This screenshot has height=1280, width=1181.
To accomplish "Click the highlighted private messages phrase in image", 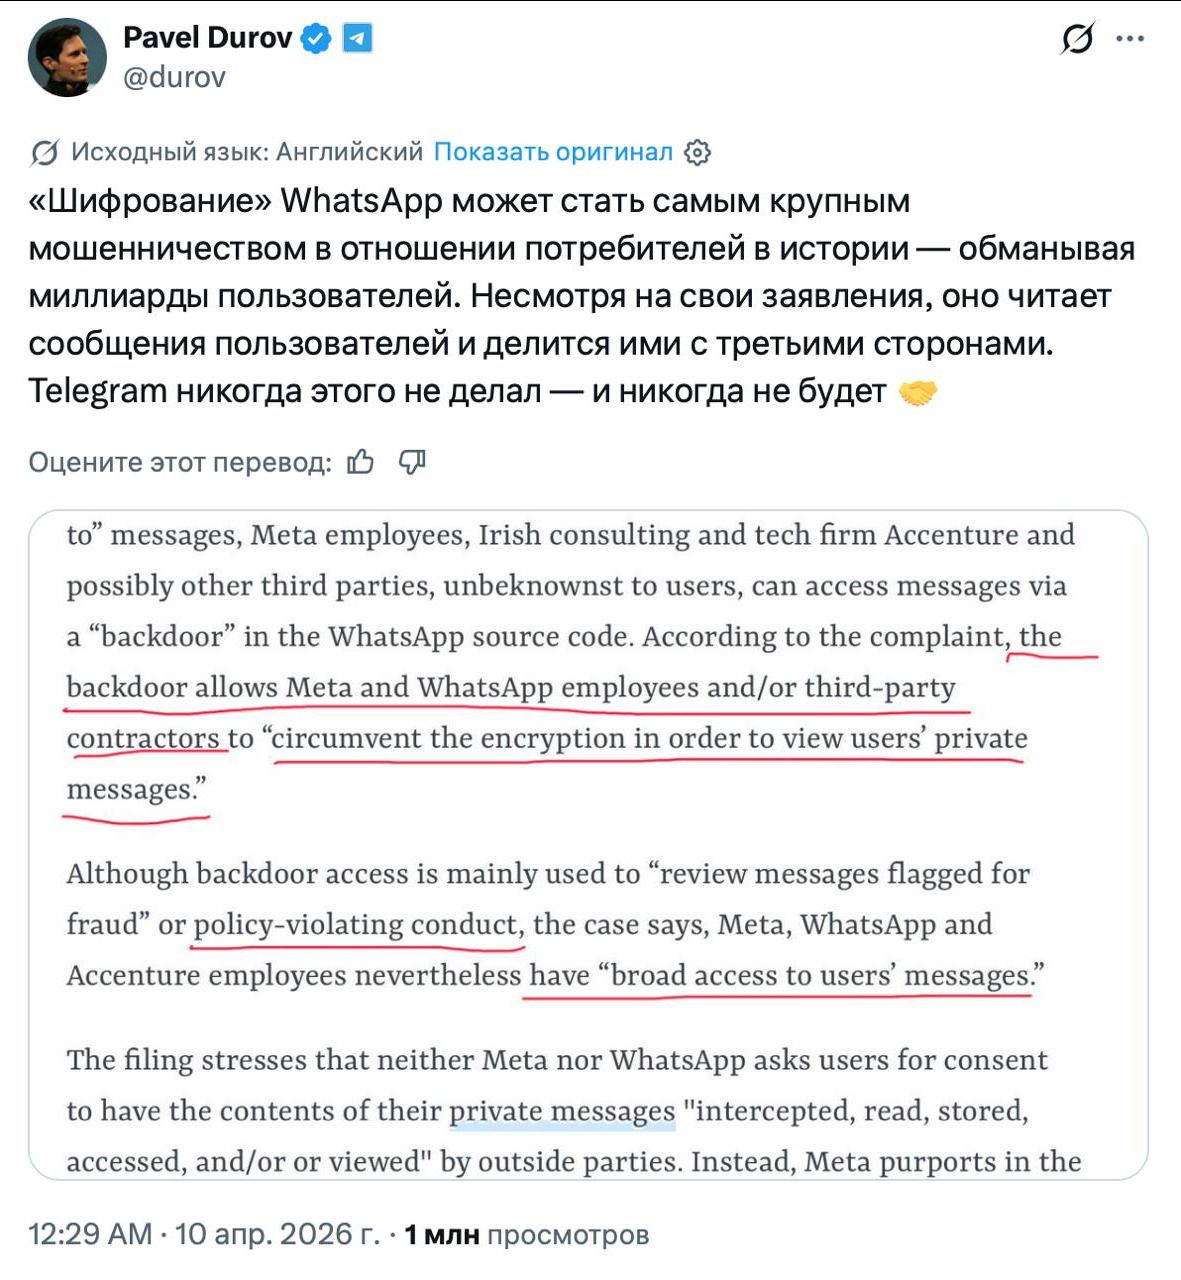I will click(x=560, y=1109).
